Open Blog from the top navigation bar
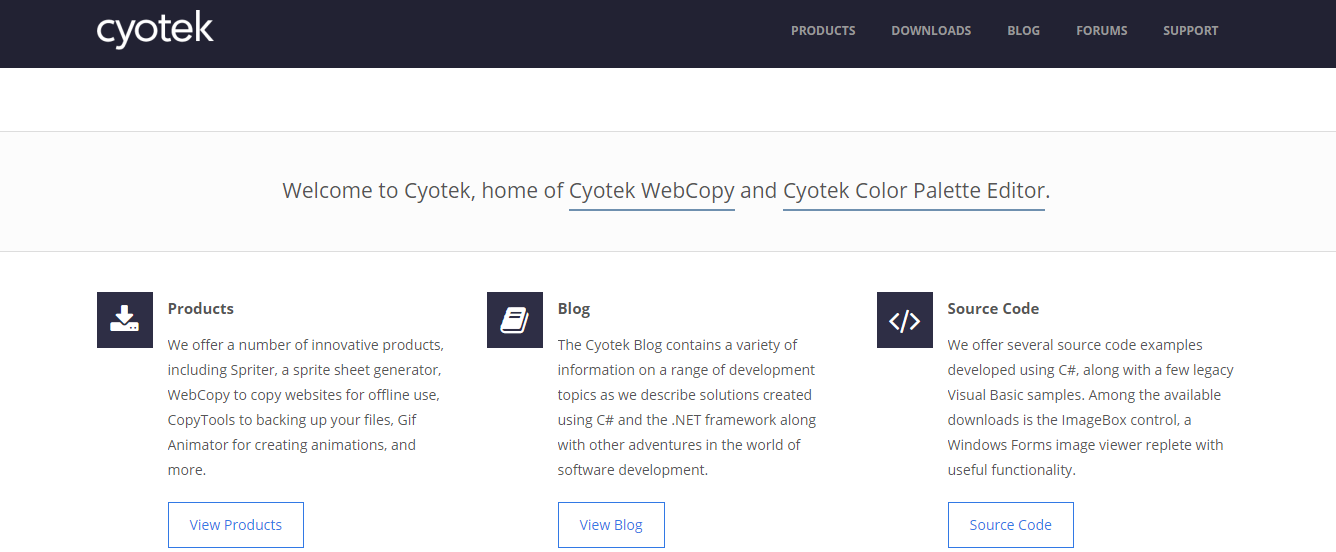Image resolution: width=1336 pixels, height=552 pixels. [x=1023, y=31]
